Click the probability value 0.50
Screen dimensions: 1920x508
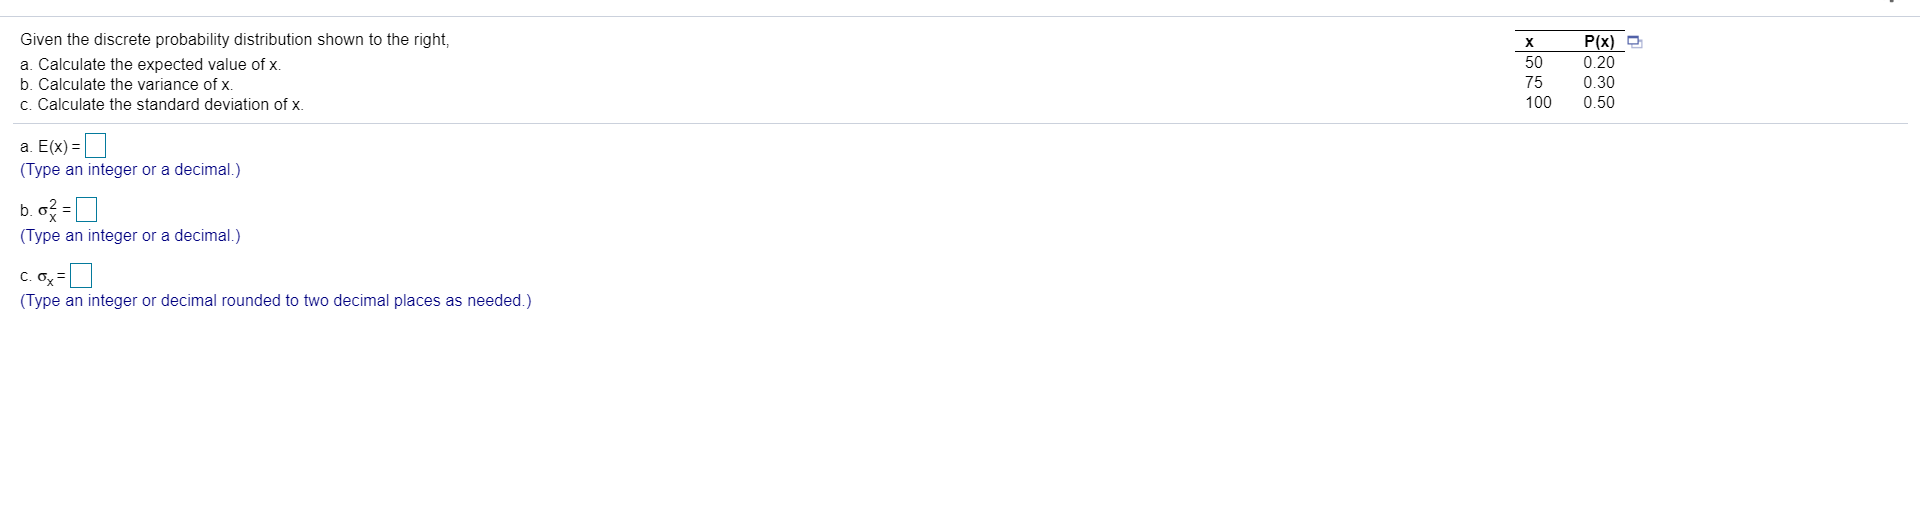[1598, 102]
